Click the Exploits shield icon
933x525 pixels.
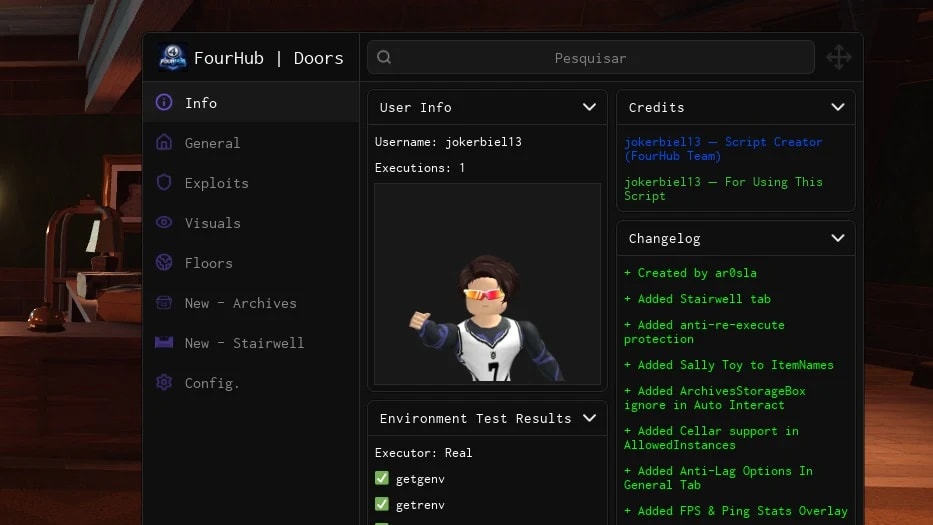point(164,182)
